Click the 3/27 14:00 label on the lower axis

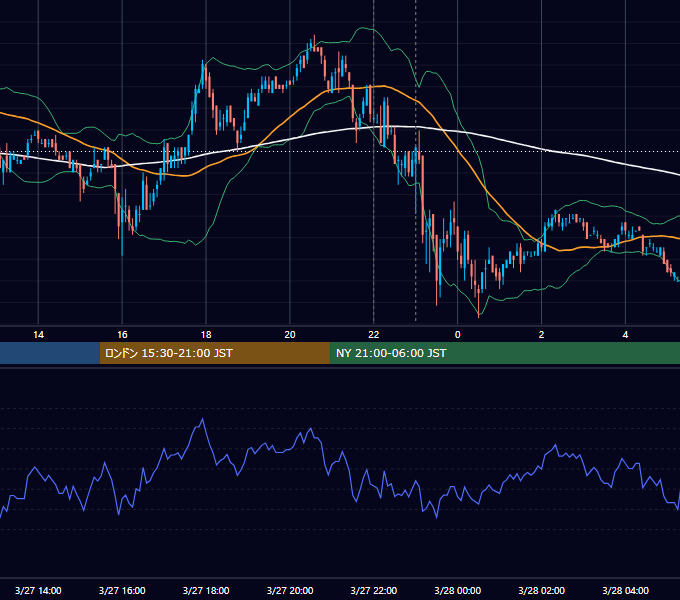pos(38,590)
